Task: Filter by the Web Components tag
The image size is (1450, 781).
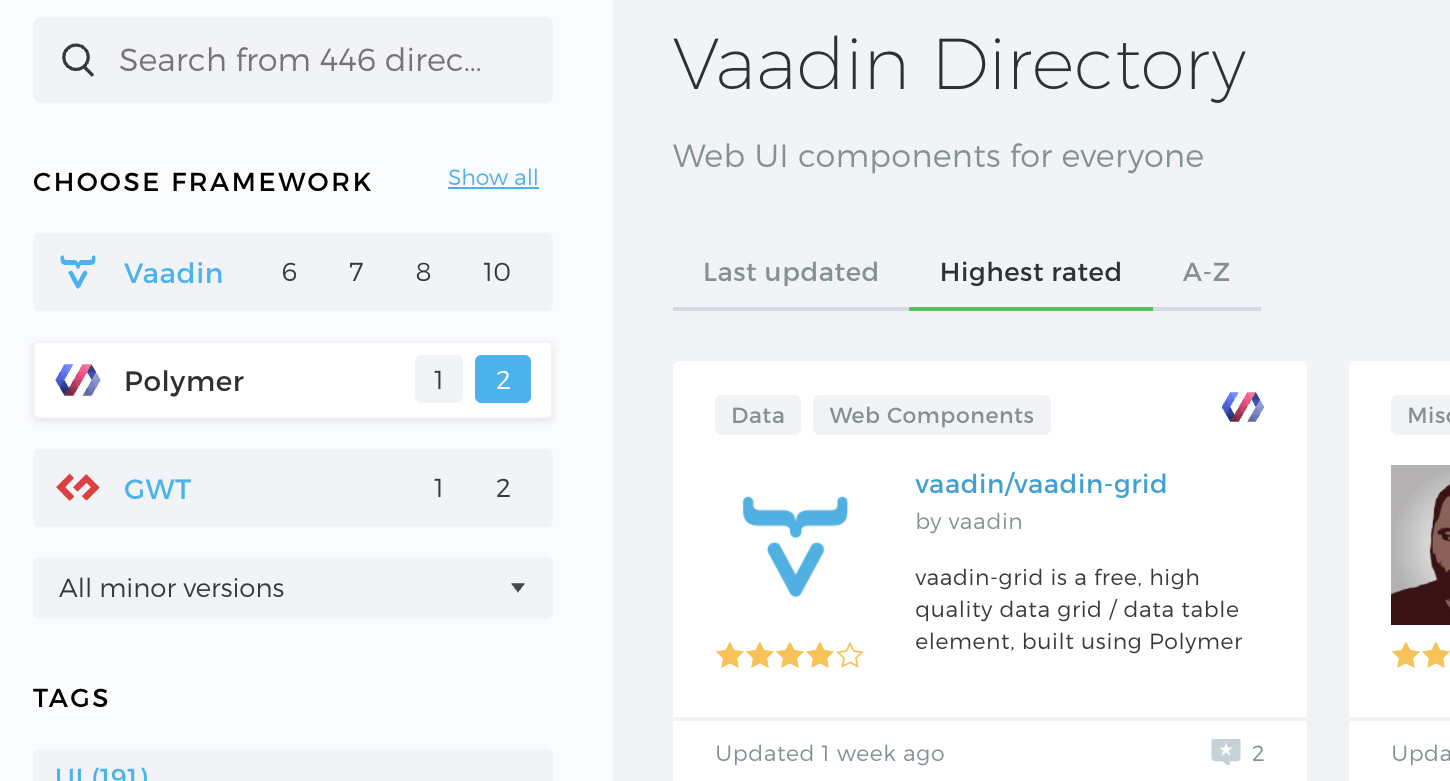Action: pos(932,415)
